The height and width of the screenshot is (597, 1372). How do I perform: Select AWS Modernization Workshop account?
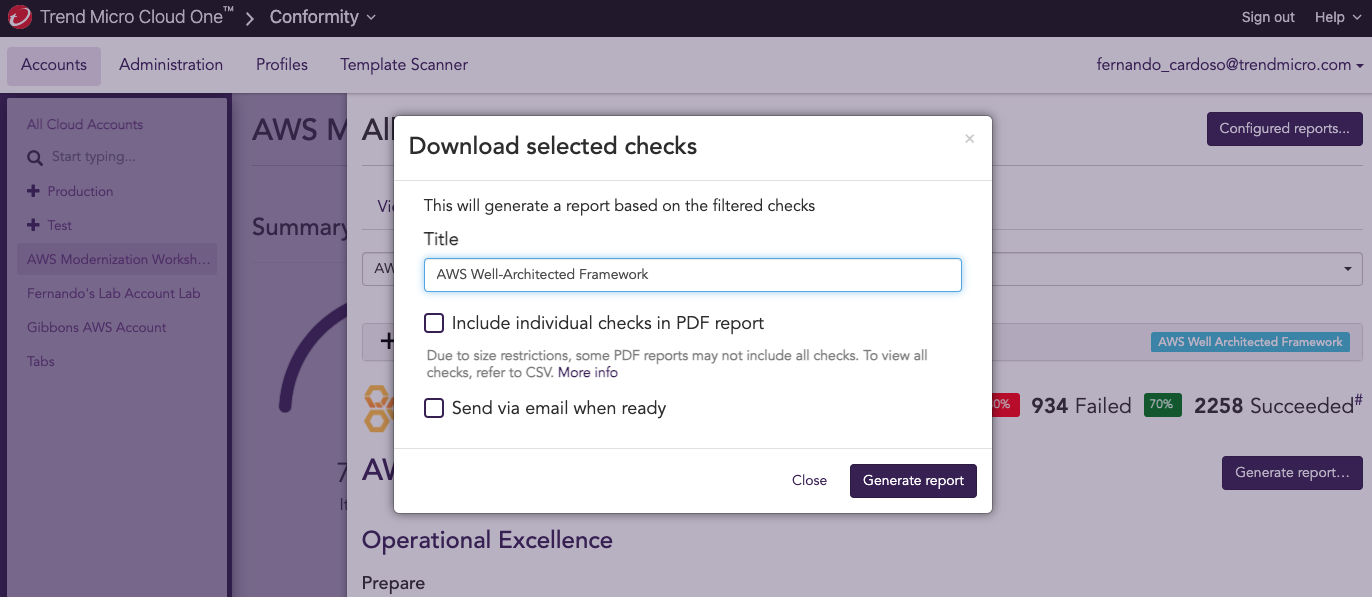coord(119,259)
